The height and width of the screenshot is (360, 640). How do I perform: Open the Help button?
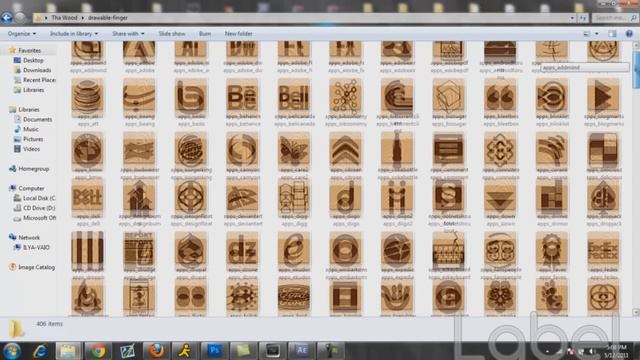(629, 34)
